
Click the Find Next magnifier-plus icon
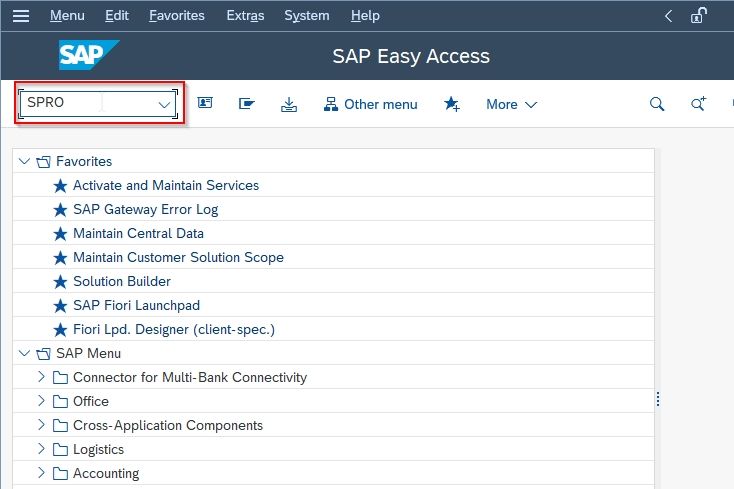pyautogui.click(x=698, y=103)
